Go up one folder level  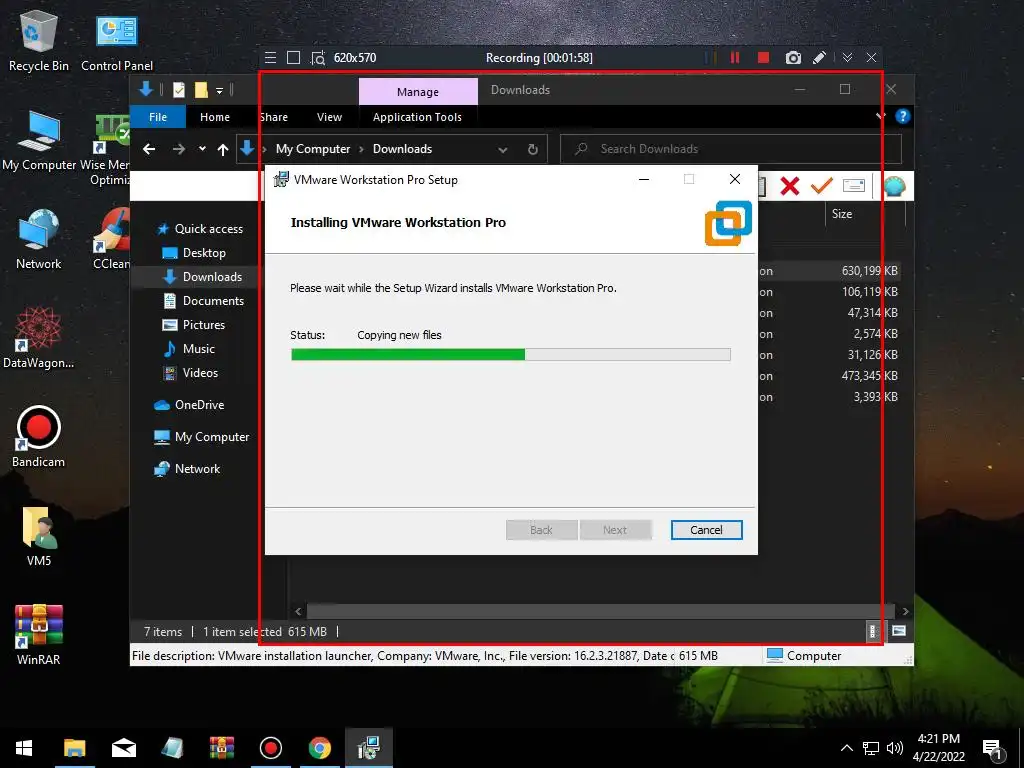pos(223,150)
